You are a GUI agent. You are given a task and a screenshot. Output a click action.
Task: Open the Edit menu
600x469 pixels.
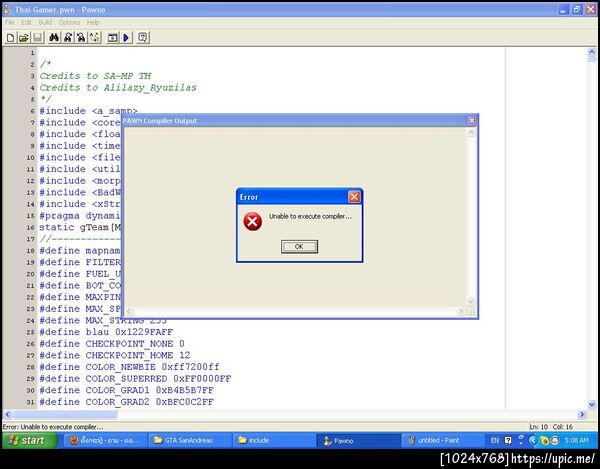[26, 22]
